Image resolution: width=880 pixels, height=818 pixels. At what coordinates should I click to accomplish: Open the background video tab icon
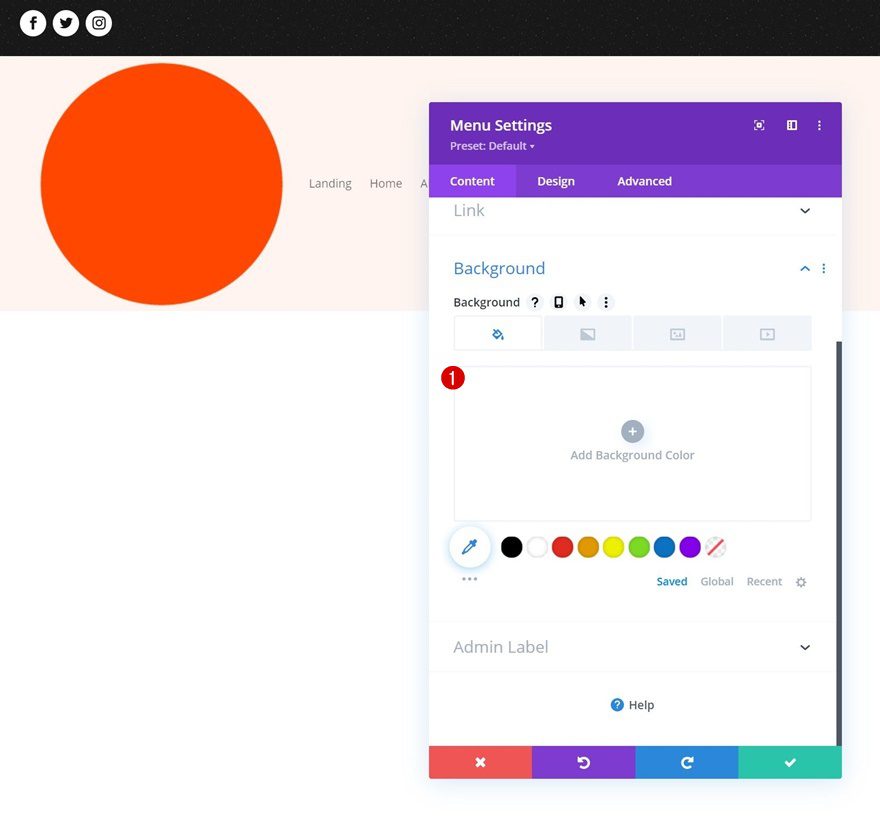(x=767, y=333)
